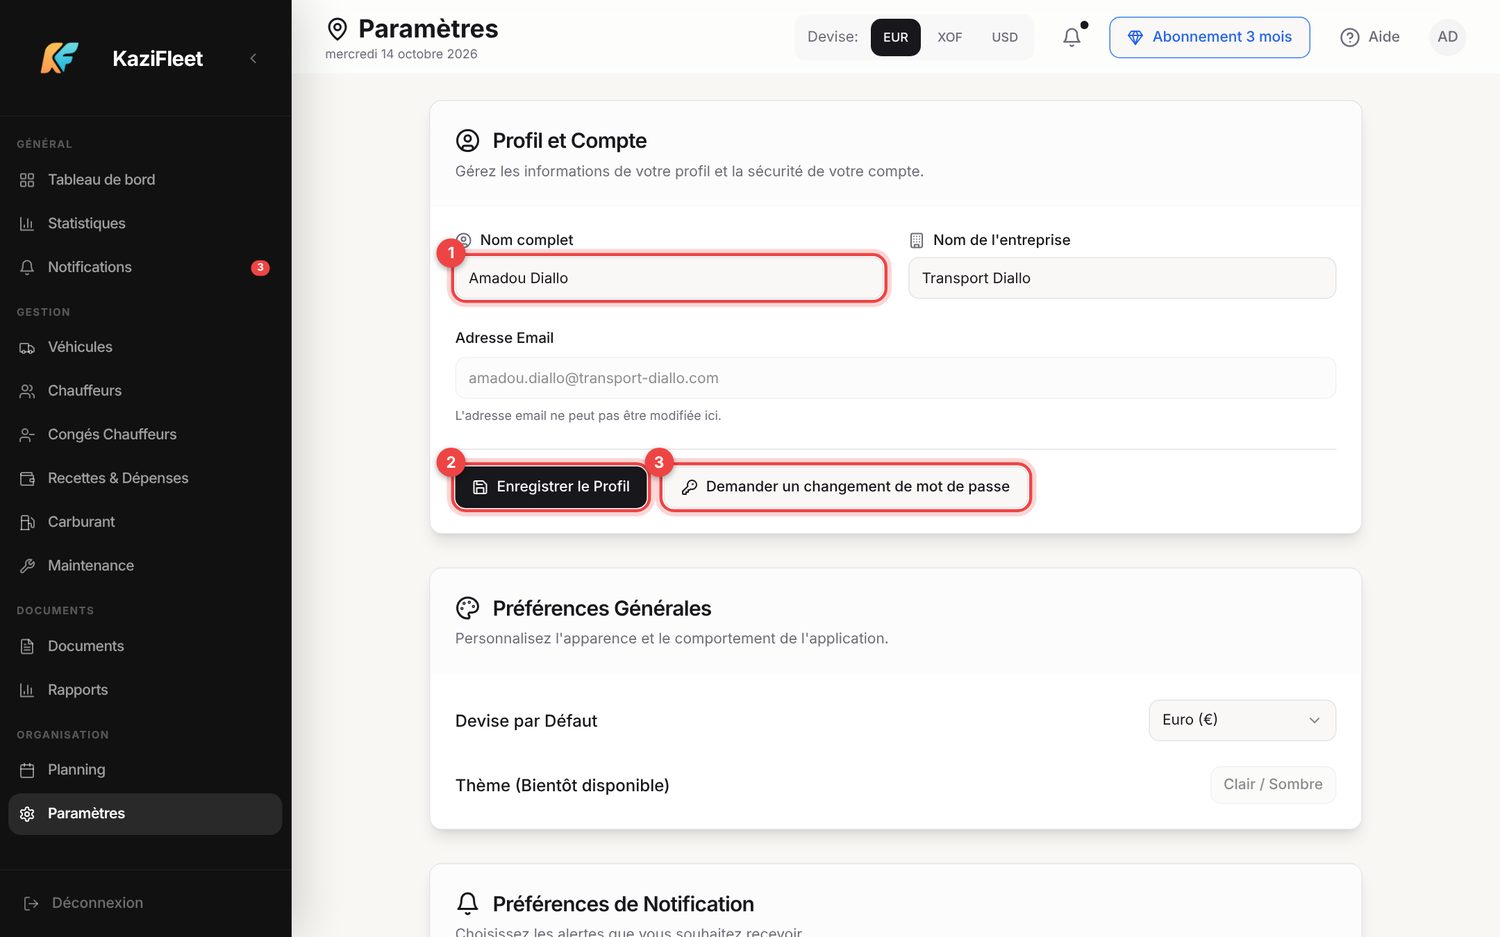Click the Rapports chart icon

(x=27, y=690)
